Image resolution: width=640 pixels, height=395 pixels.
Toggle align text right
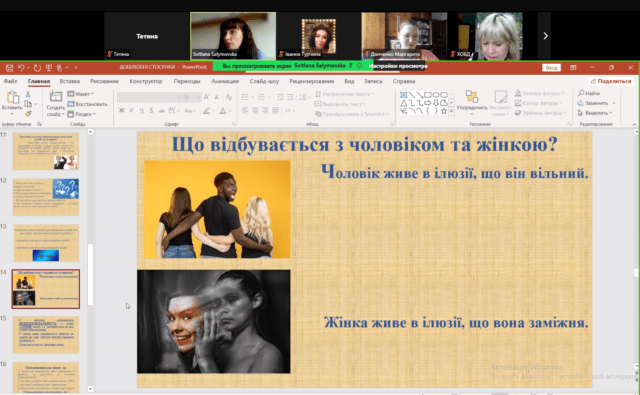265,111
